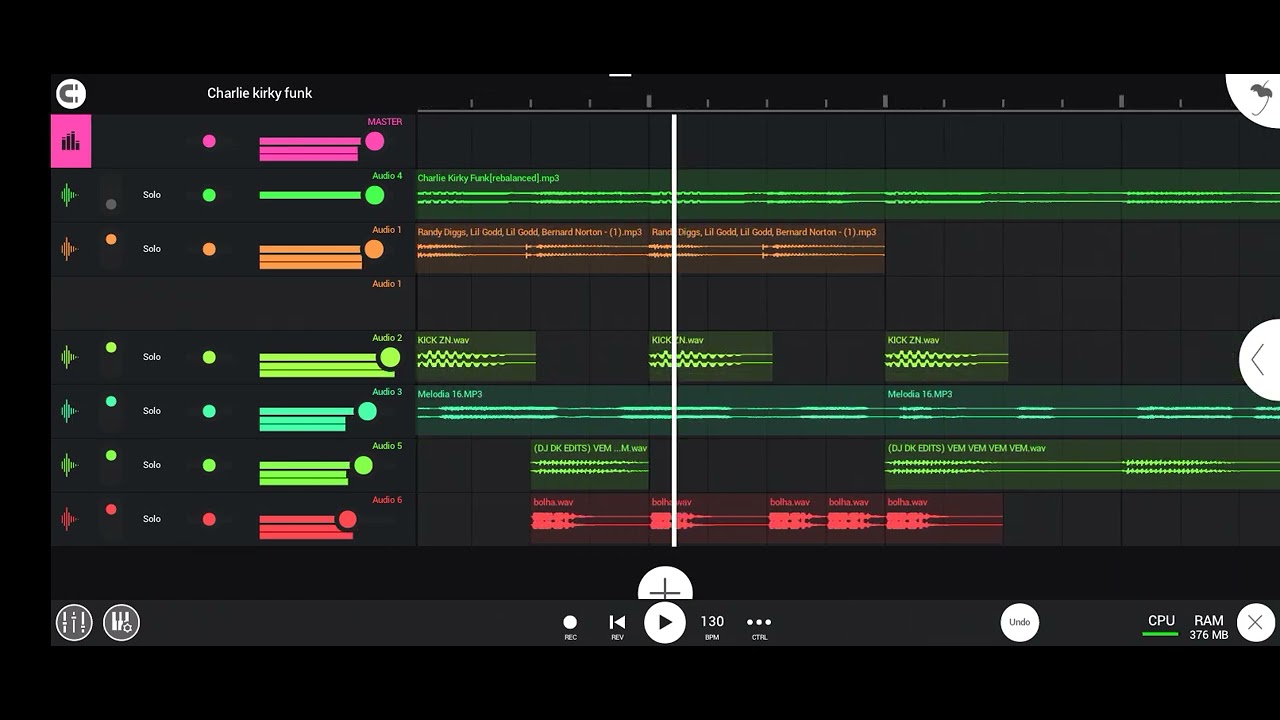Solo the Audio 5 track
The width and height of the screenshot is (1280, 720).
point(151,465)
